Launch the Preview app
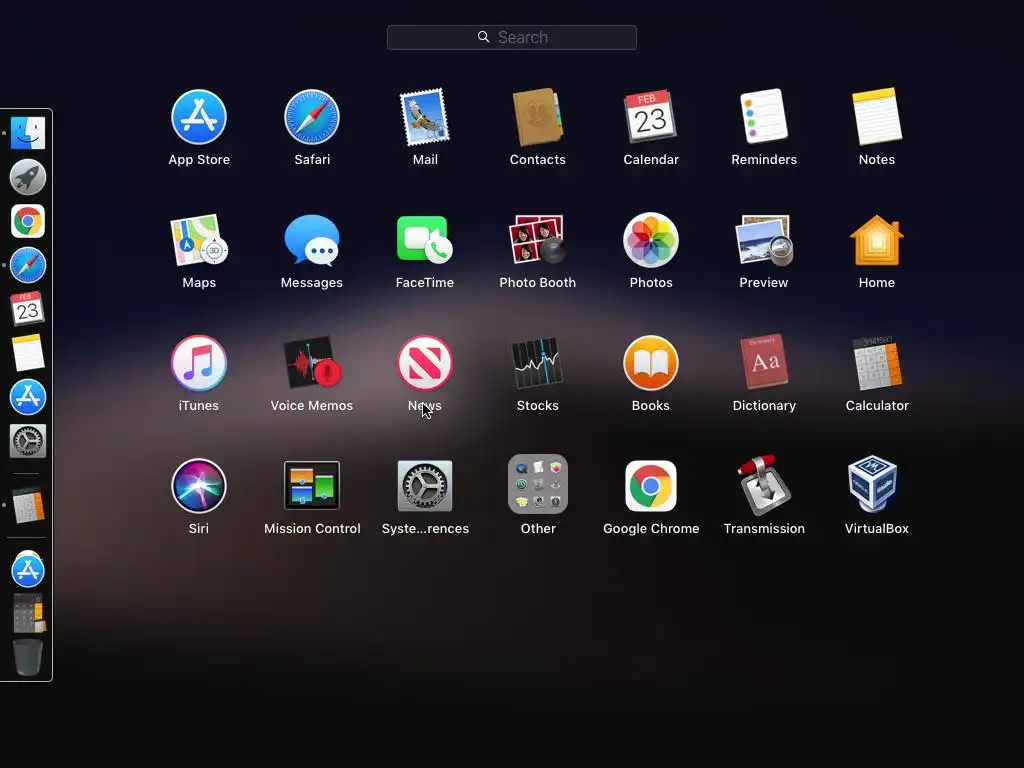 (x=763, y=240)
